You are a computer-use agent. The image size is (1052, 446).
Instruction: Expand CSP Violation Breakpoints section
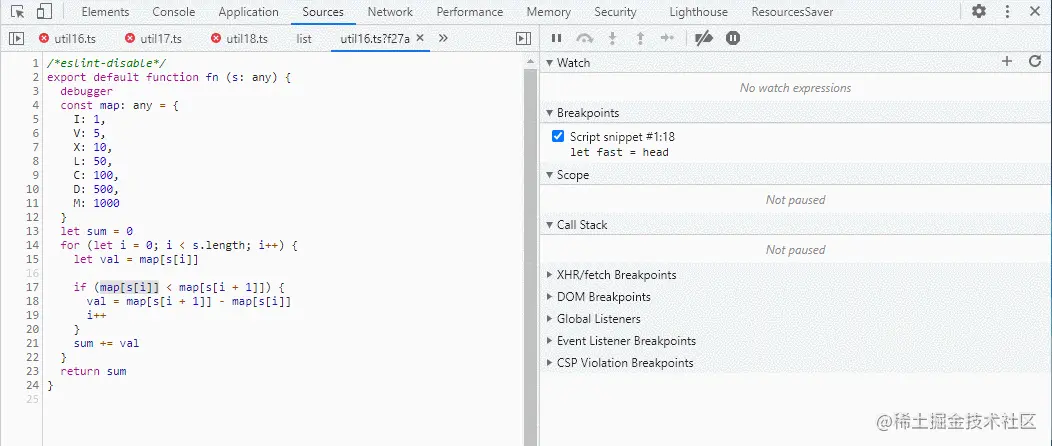point(549,363)
